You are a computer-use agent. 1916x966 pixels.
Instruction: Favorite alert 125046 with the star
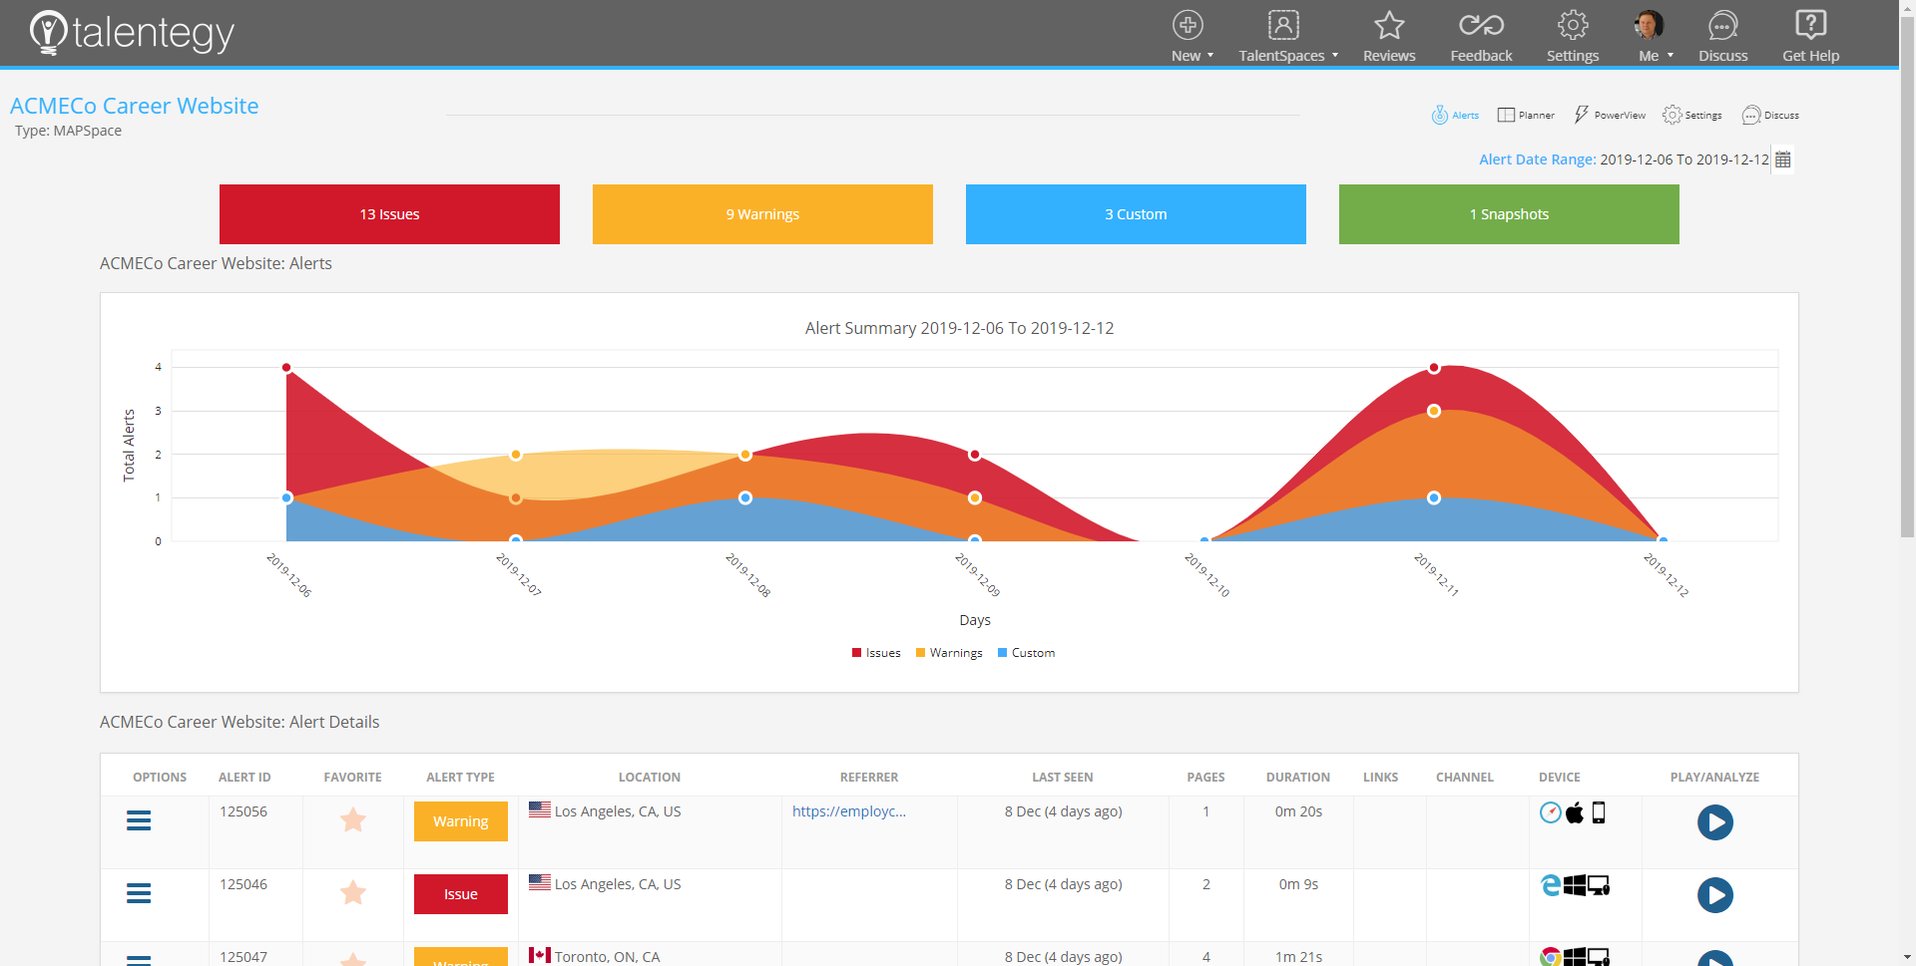point(353,892)
